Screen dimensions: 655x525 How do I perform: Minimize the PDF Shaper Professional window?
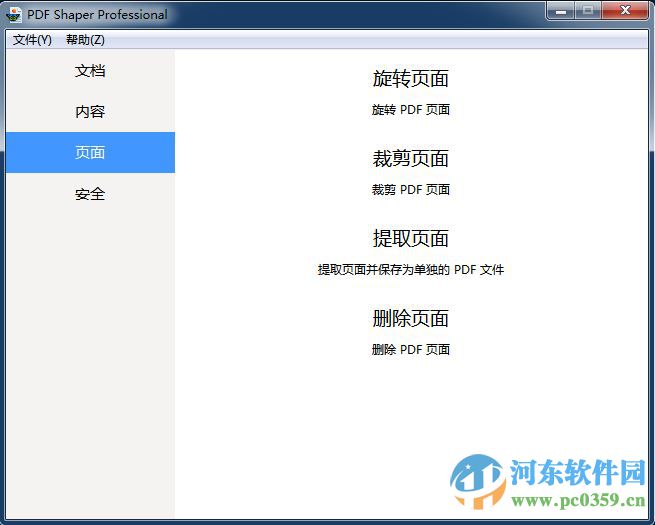(x=561, y=10)
